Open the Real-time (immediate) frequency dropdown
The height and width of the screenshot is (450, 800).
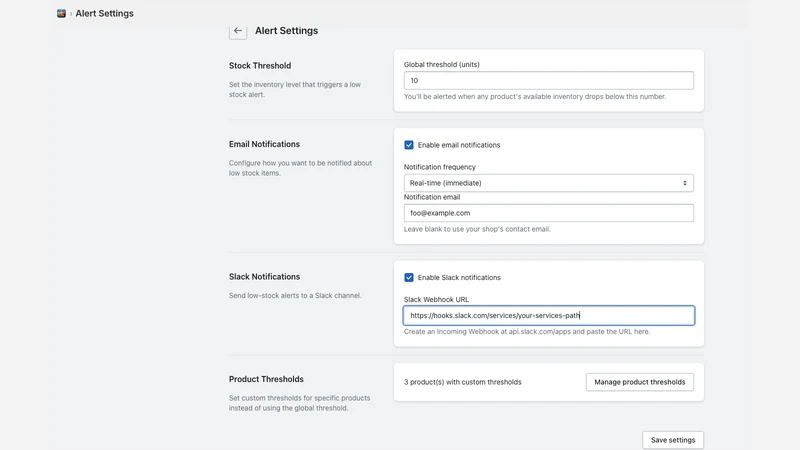(548, 183)
